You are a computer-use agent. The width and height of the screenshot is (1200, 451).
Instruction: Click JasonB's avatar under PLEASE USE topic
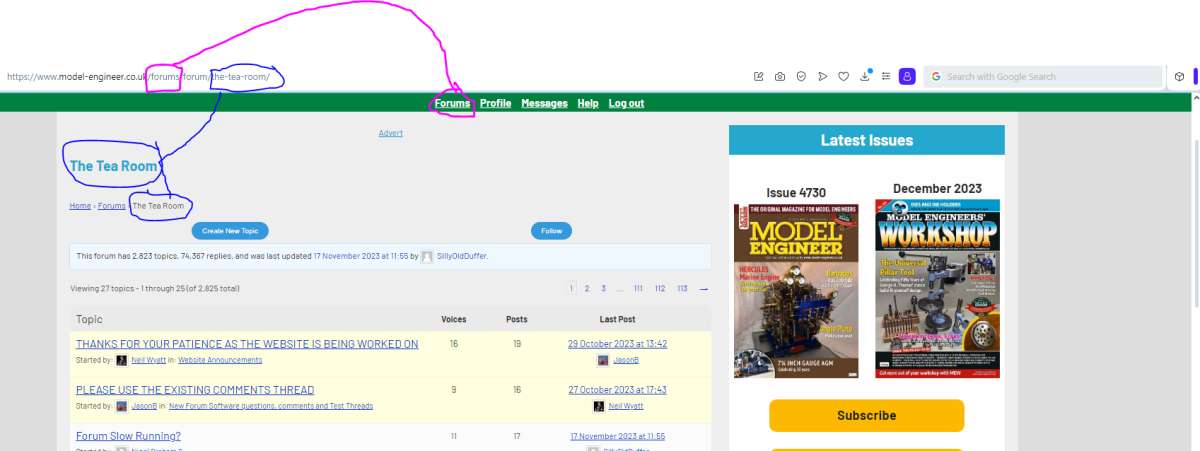click(x=122, y=406)
